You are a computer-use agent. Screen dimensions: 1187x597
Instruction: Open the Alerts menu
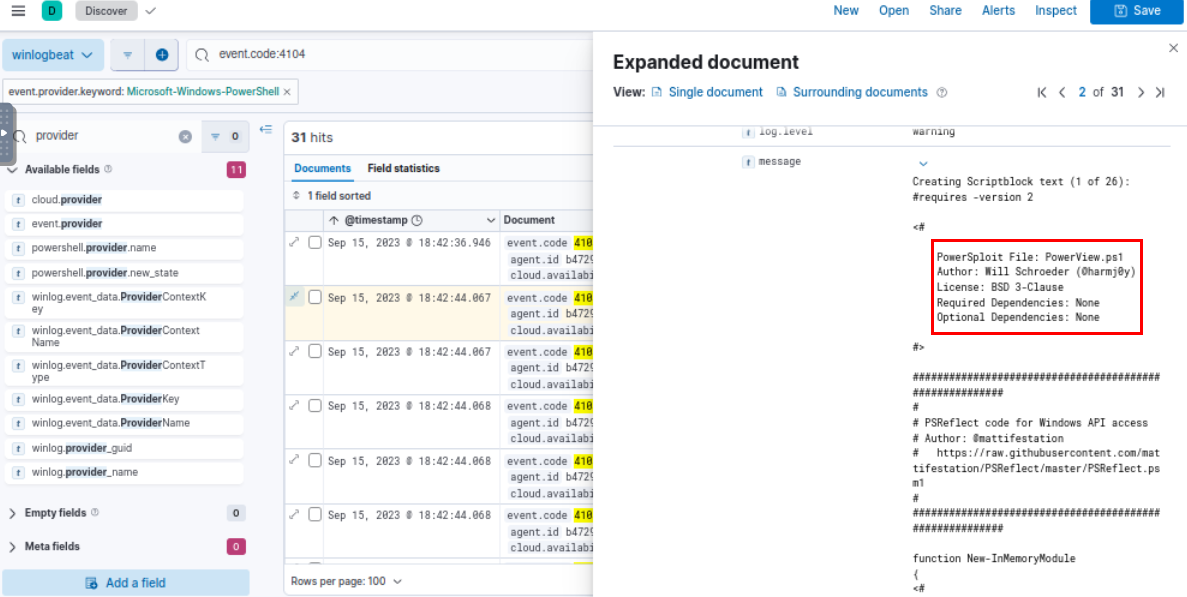pyautogui.click(x=999, y=11)
